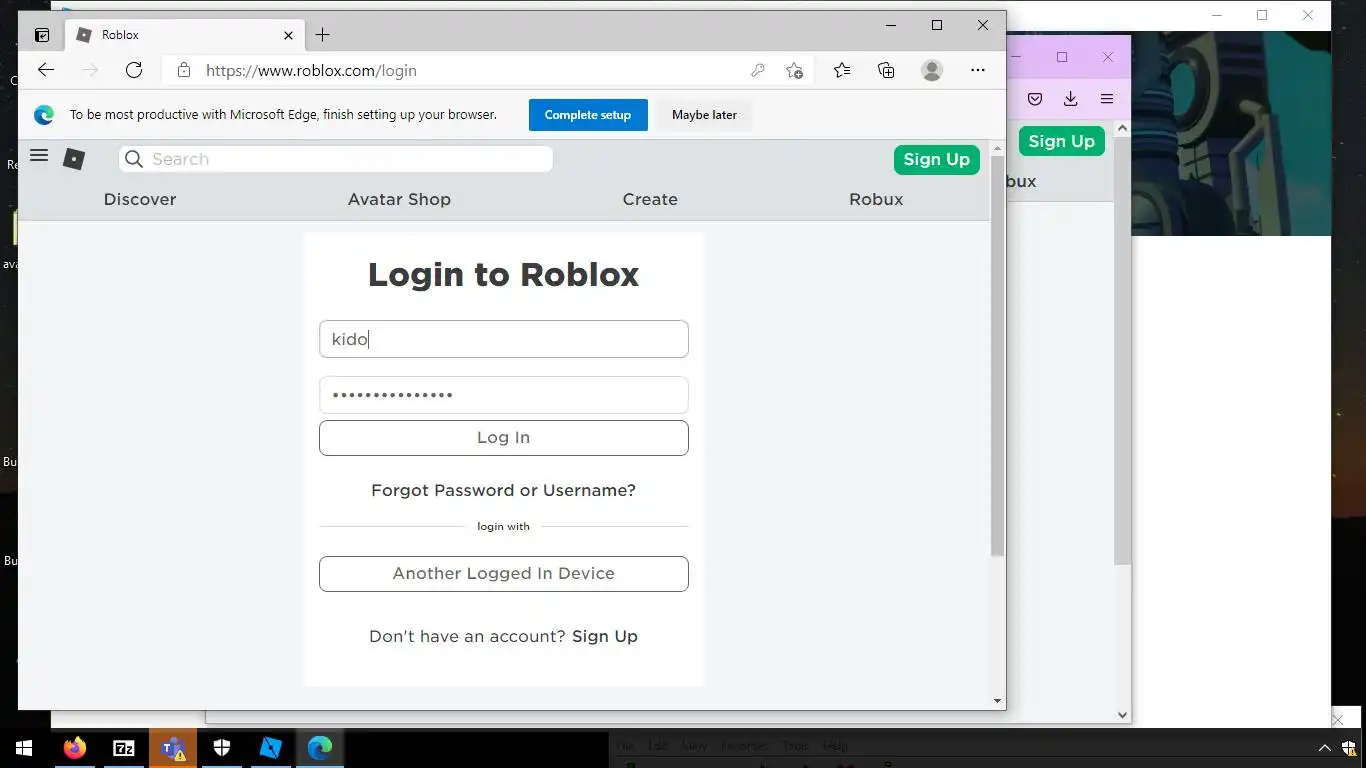
Task: Open the Pocket icon in background Firefox window
Action: click(x=1035, y=99)
